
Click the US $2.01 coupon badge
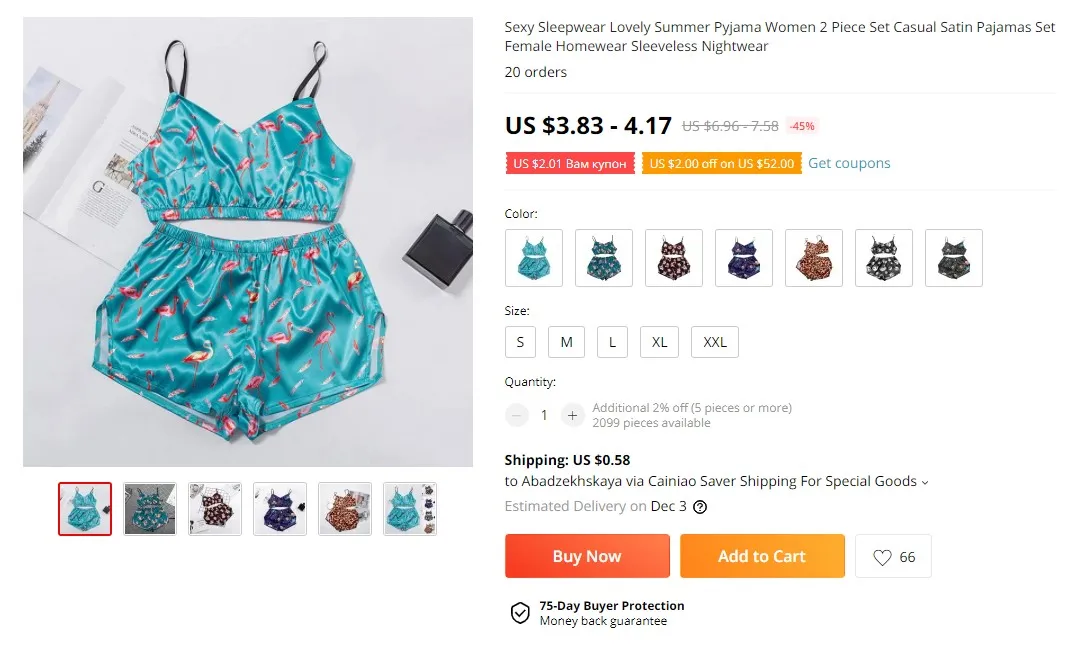point(570,163)
